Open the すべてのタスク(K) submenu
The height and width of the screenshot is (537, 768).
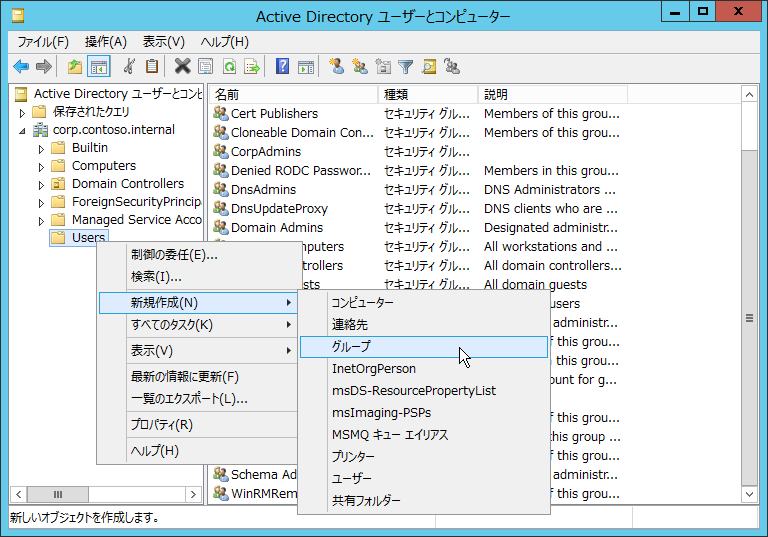click(198, 325)
